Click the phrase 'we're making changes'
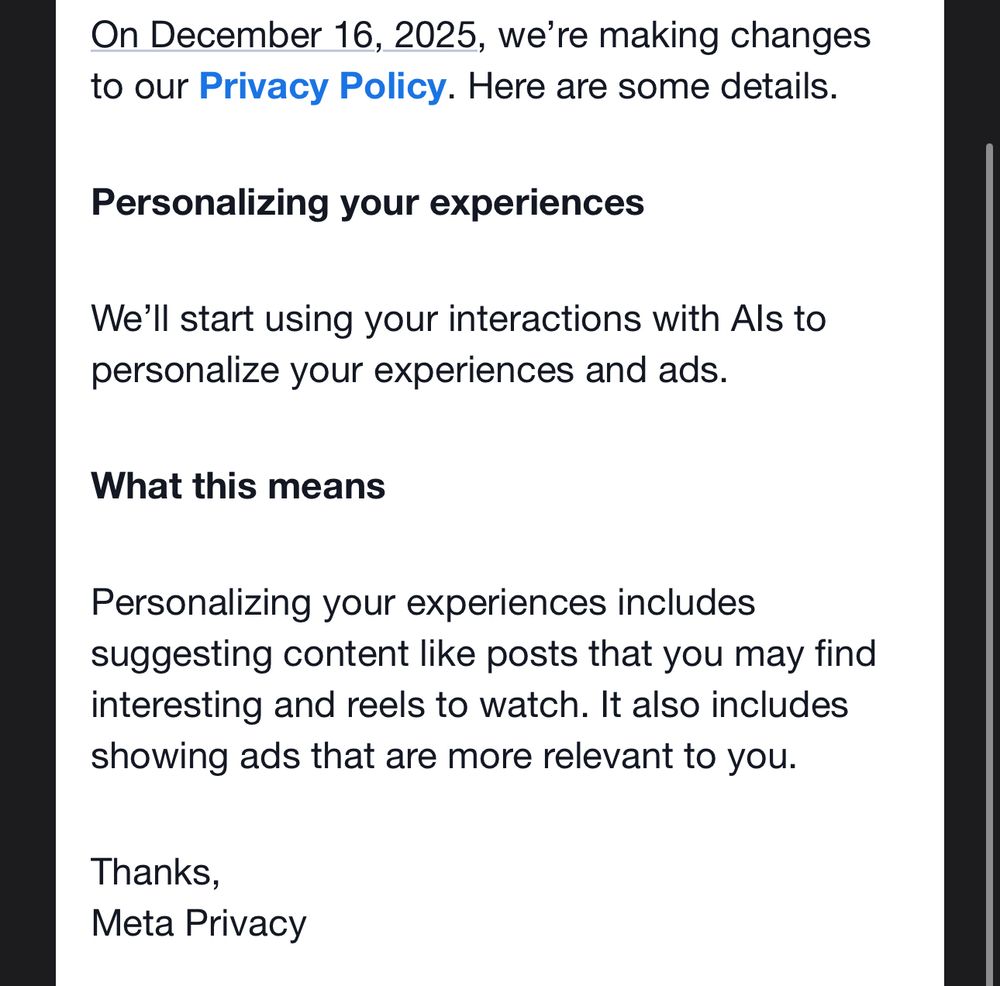1000x986 pixels. 683,35
